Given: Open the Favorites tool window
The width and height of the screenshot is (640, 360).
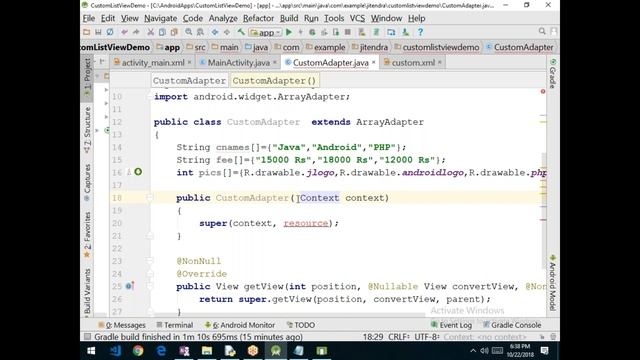Looking at the screenshot, I should click(87, 234).
